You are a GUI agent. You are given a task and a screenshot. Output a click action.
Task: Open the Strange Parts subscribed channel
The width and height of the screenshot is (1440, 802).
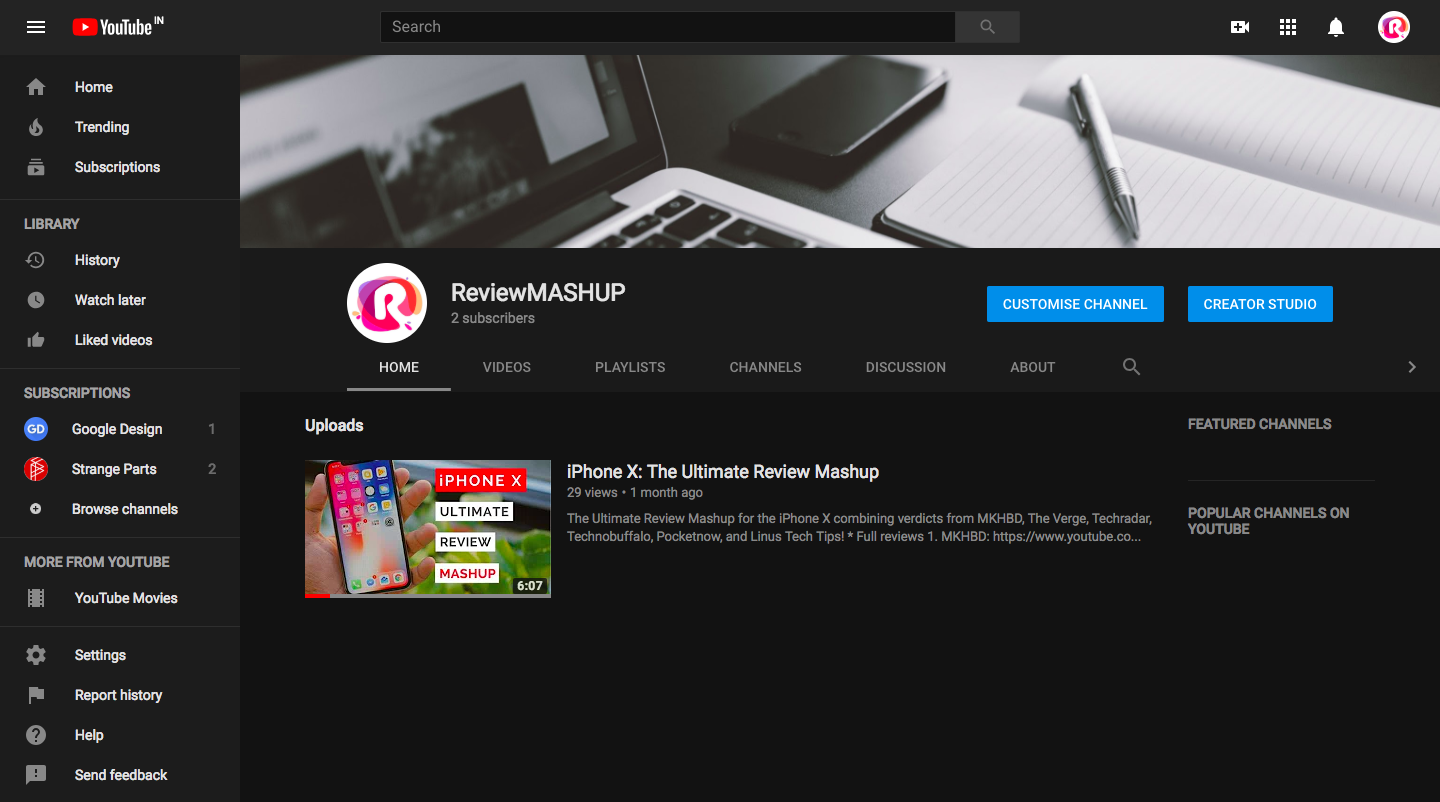pos(114,469)
